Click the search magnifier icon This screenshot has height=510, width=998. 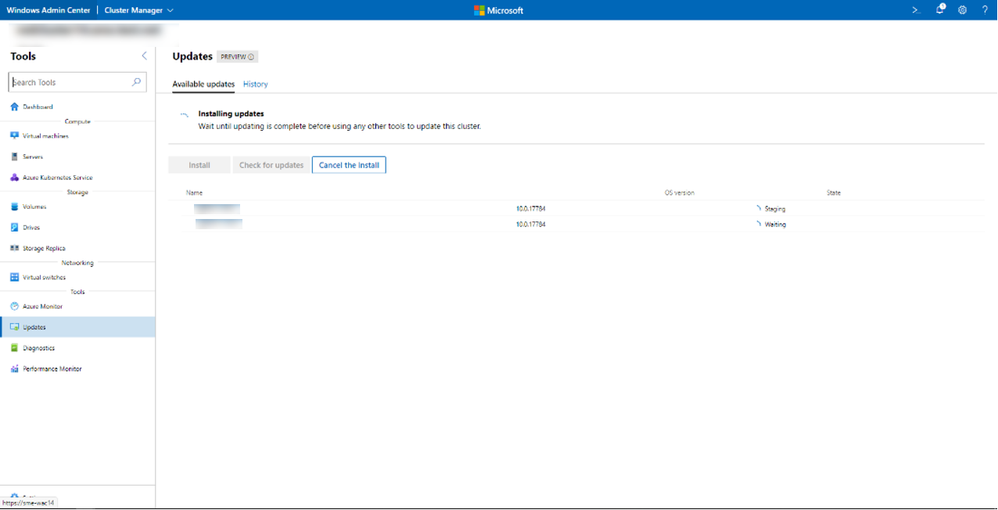coord(136,82)
